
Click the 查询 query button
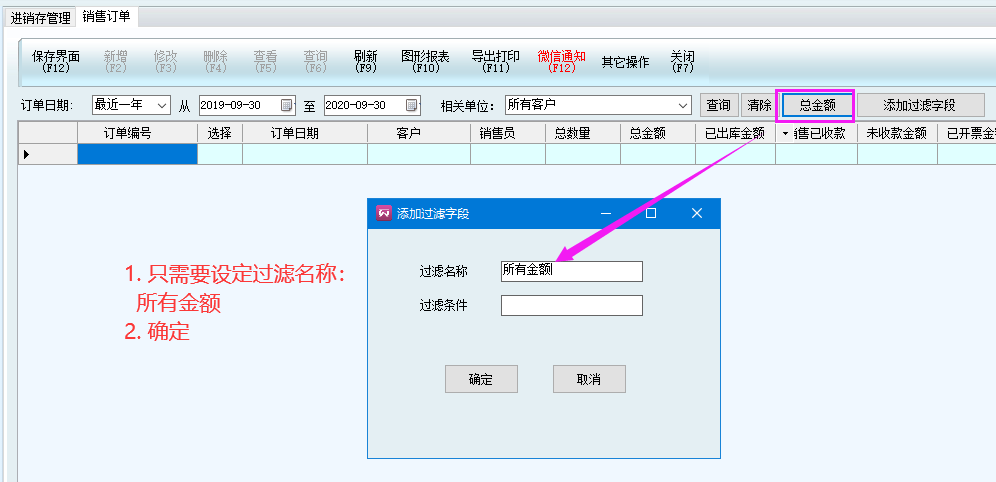point(718,105)
